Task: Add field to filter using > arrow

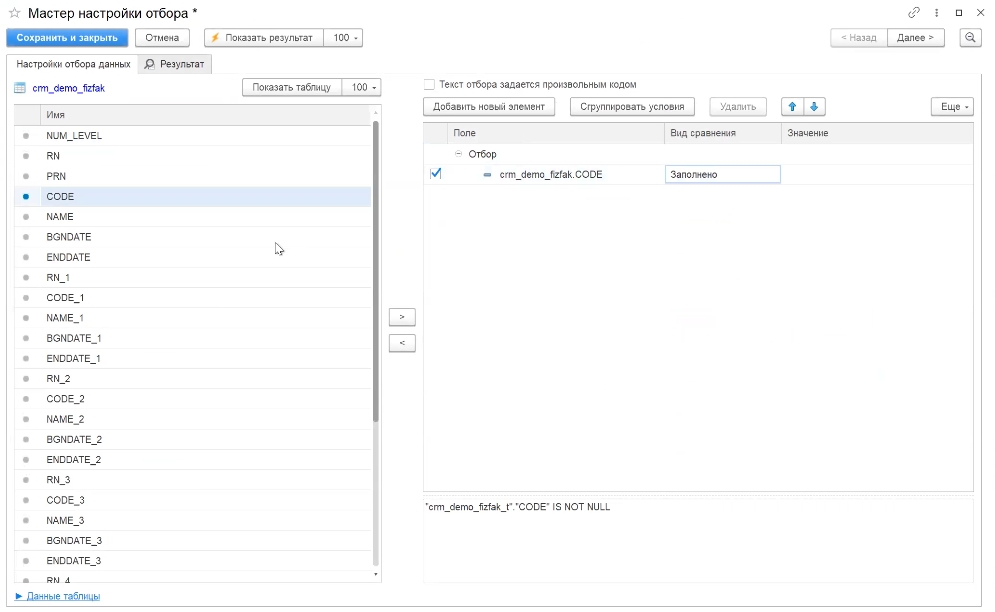Action: point(401,317)
